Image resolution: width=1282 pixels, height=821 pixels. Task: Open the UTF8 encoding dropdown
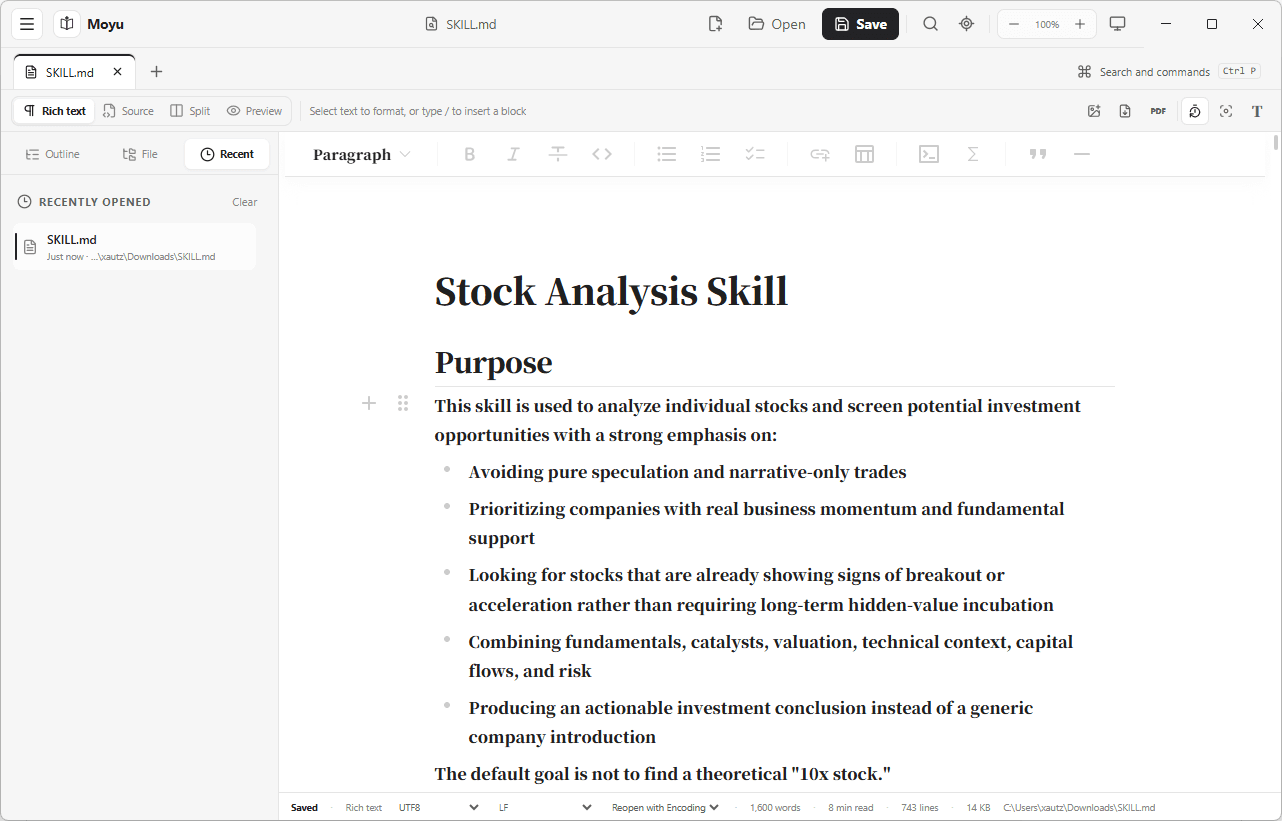point(439,807)
